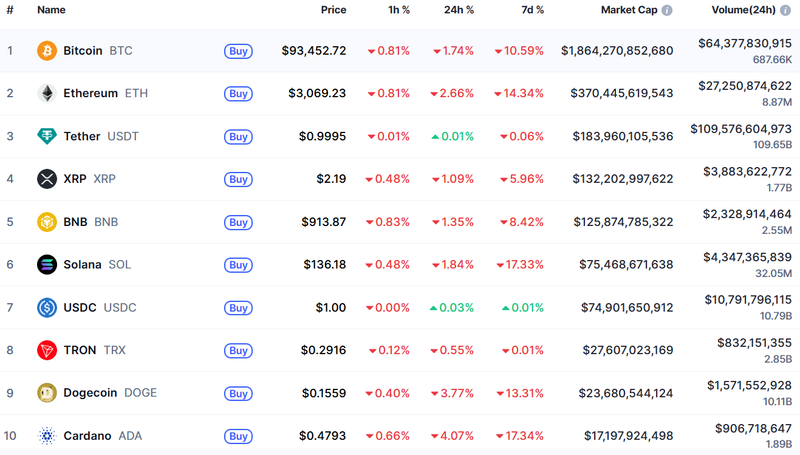Screen dimensions: 800x455
Task: Click the BNB logo icon
Action: coord(46,222)
